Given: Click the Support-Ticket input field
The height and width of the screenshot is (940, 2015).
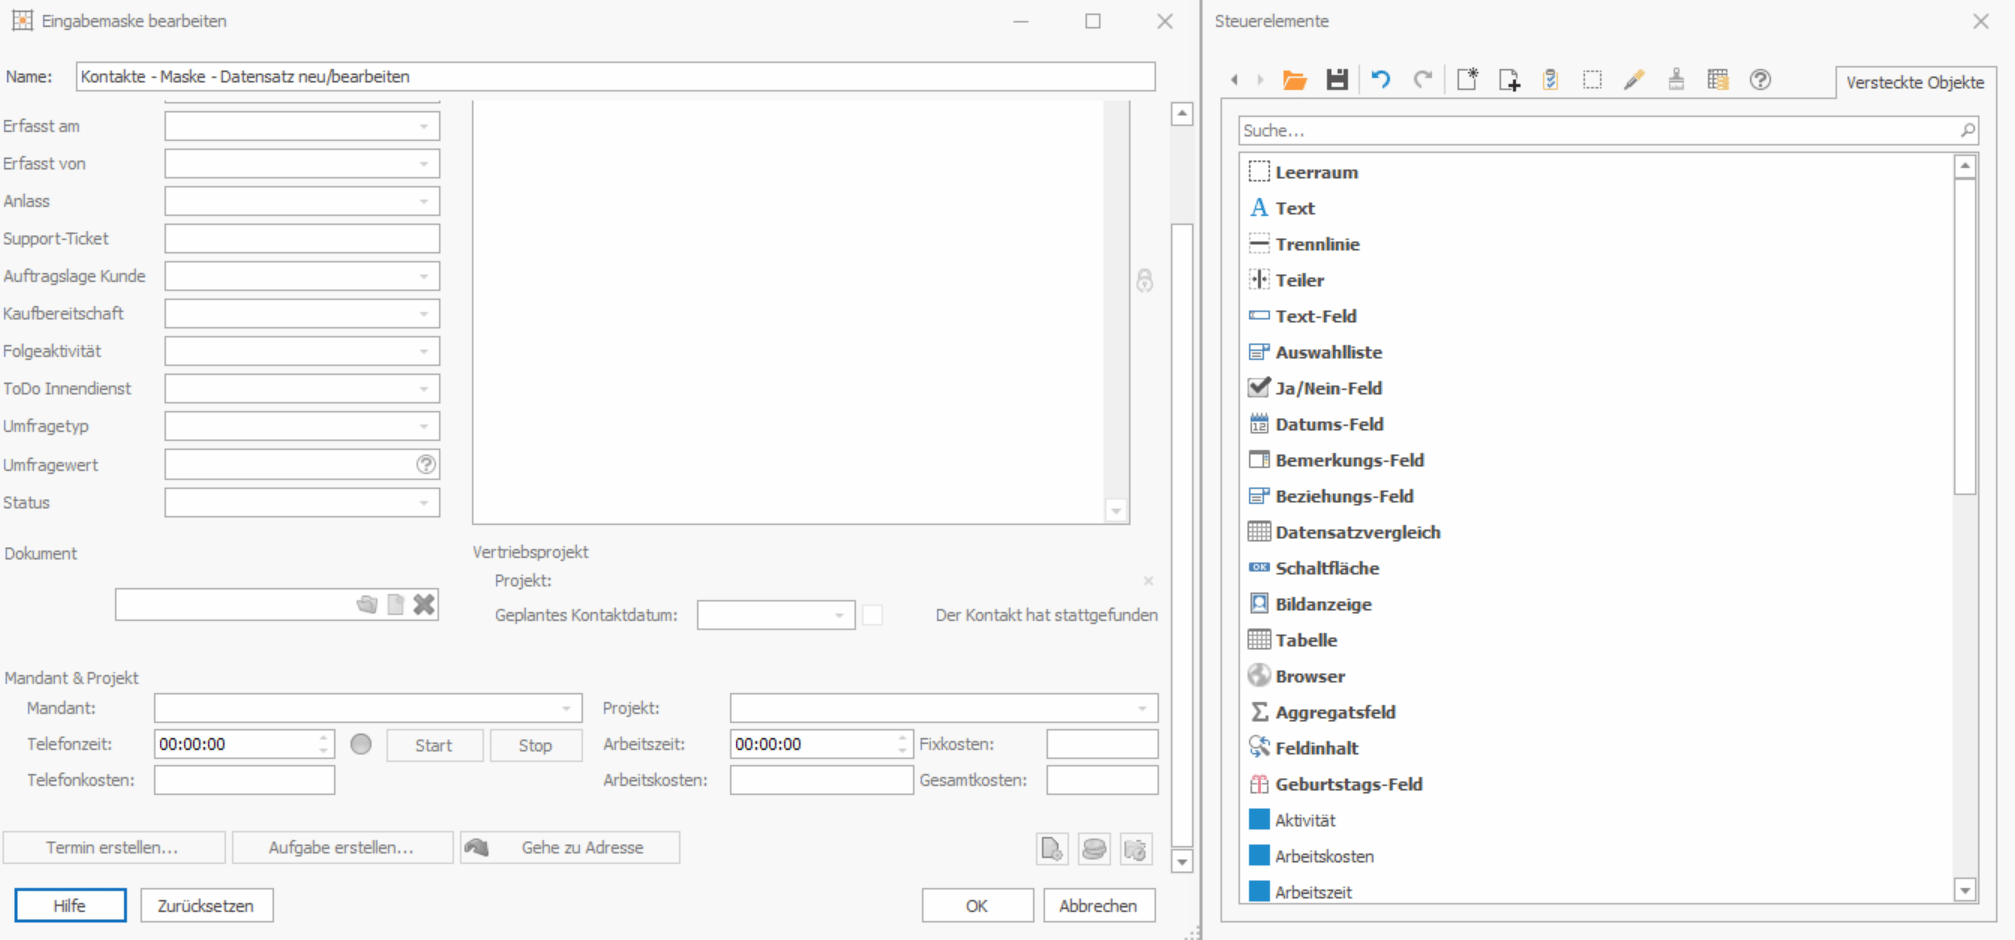Looking at the screenshot, I should click(302, 239).
